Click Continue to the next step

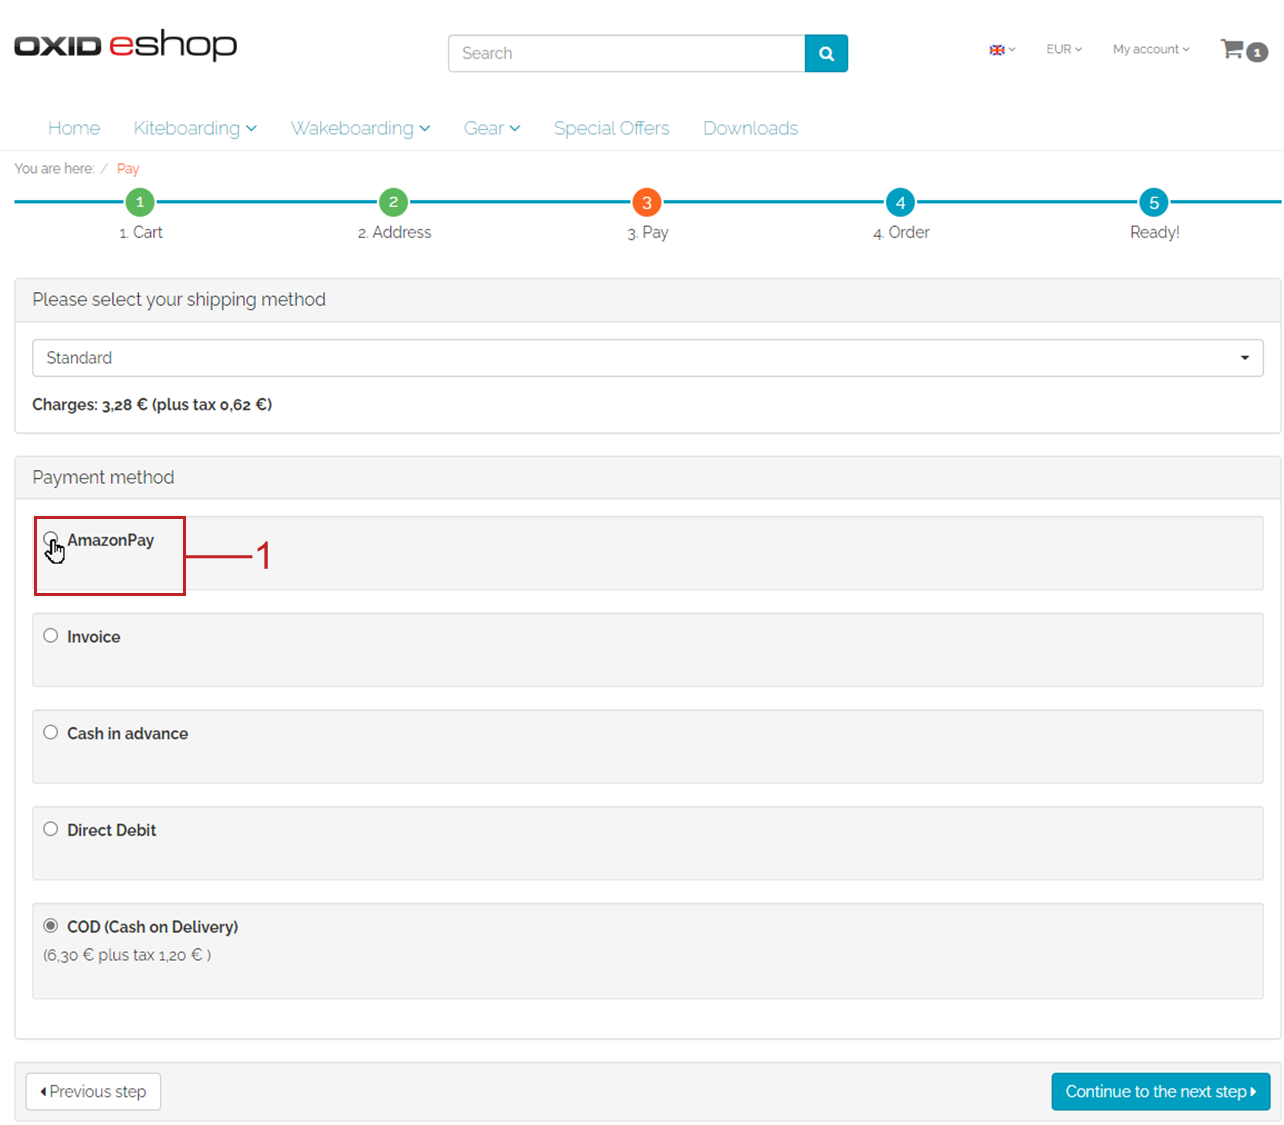[1160, 1091]
